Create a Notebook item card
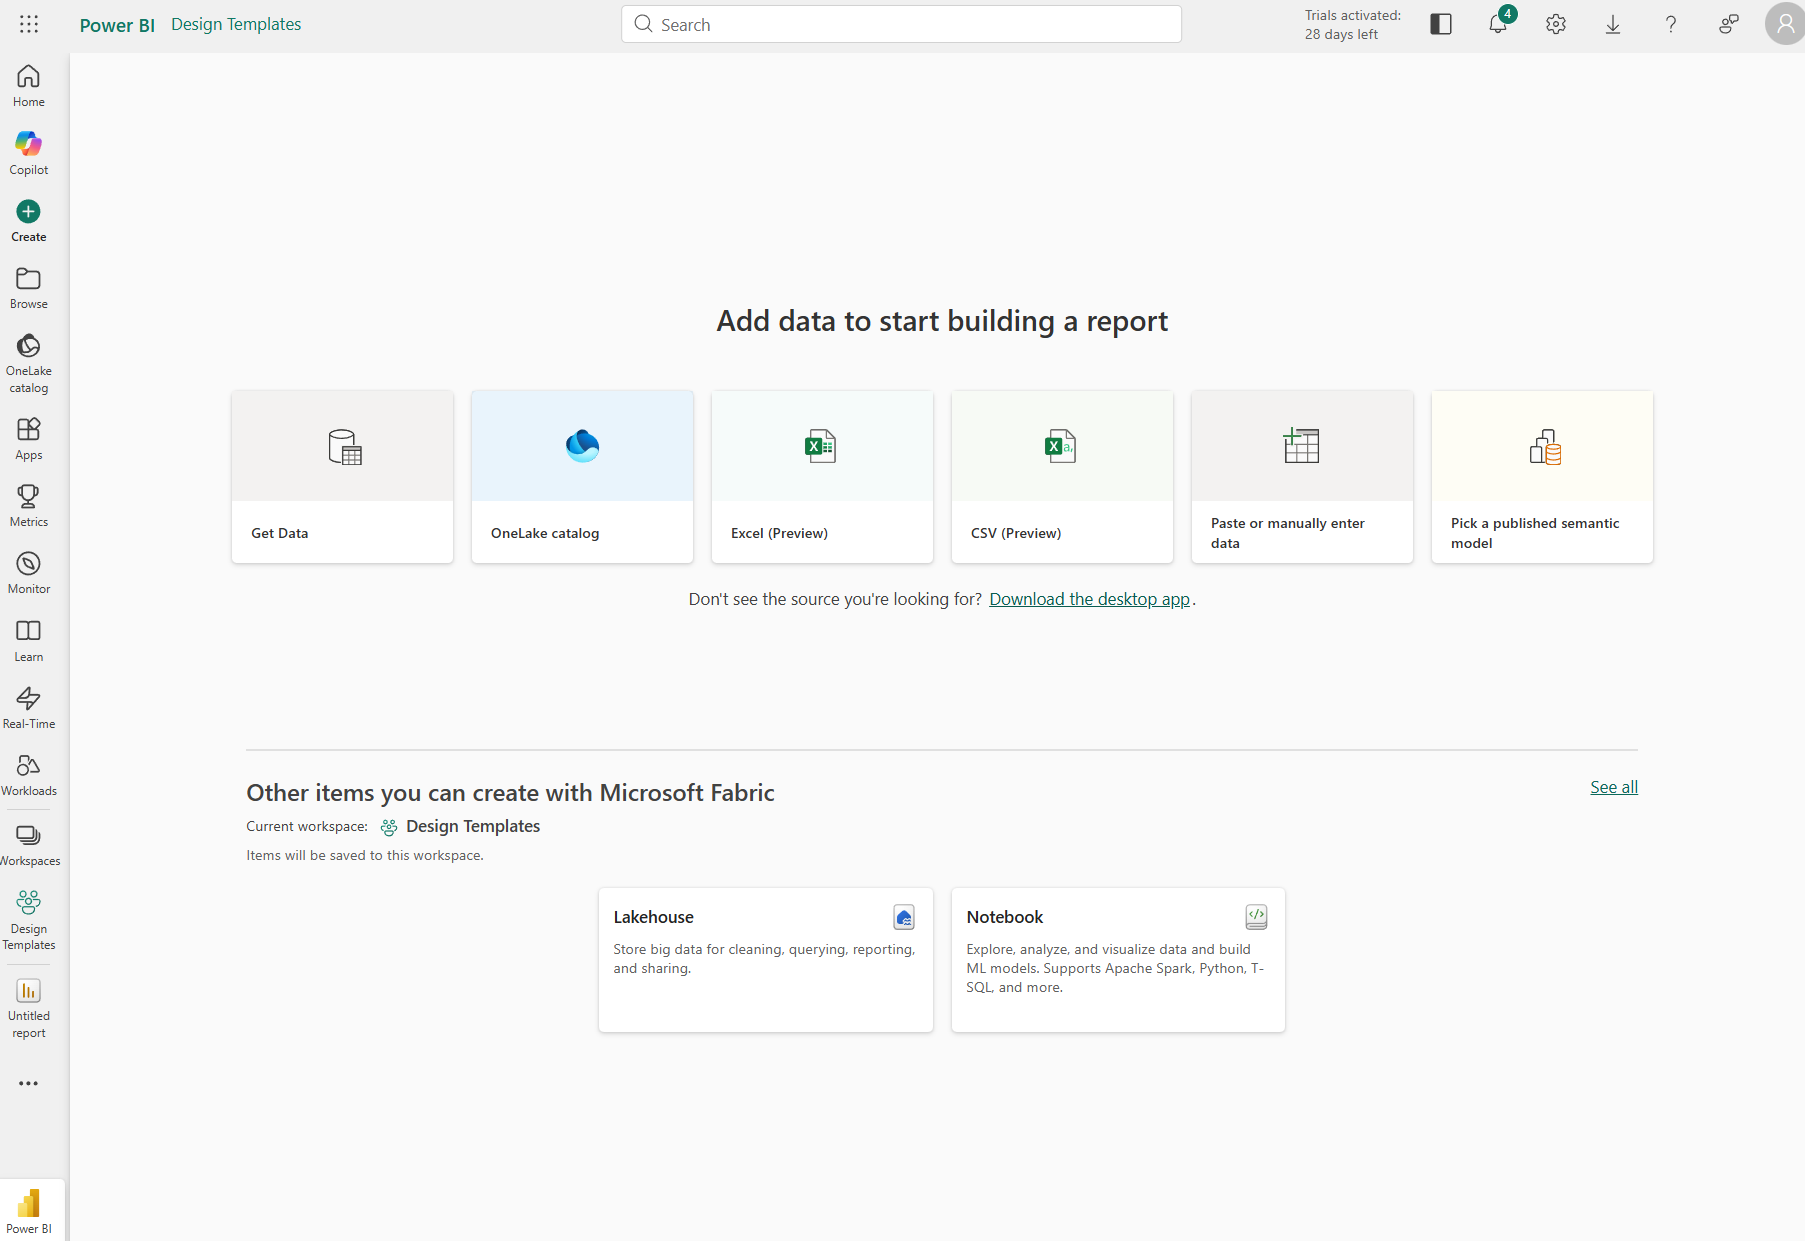This screenshot has height=1241, width=1805. tap(1118, 960)
